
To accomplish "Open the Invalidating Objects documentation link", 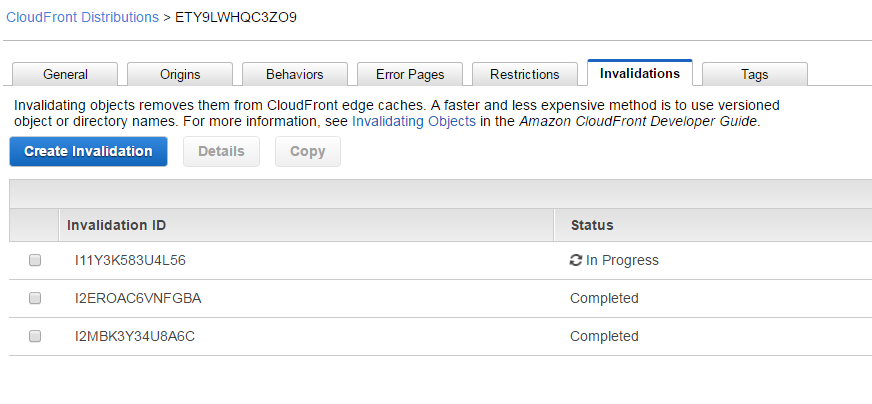I will click(414, 121).
